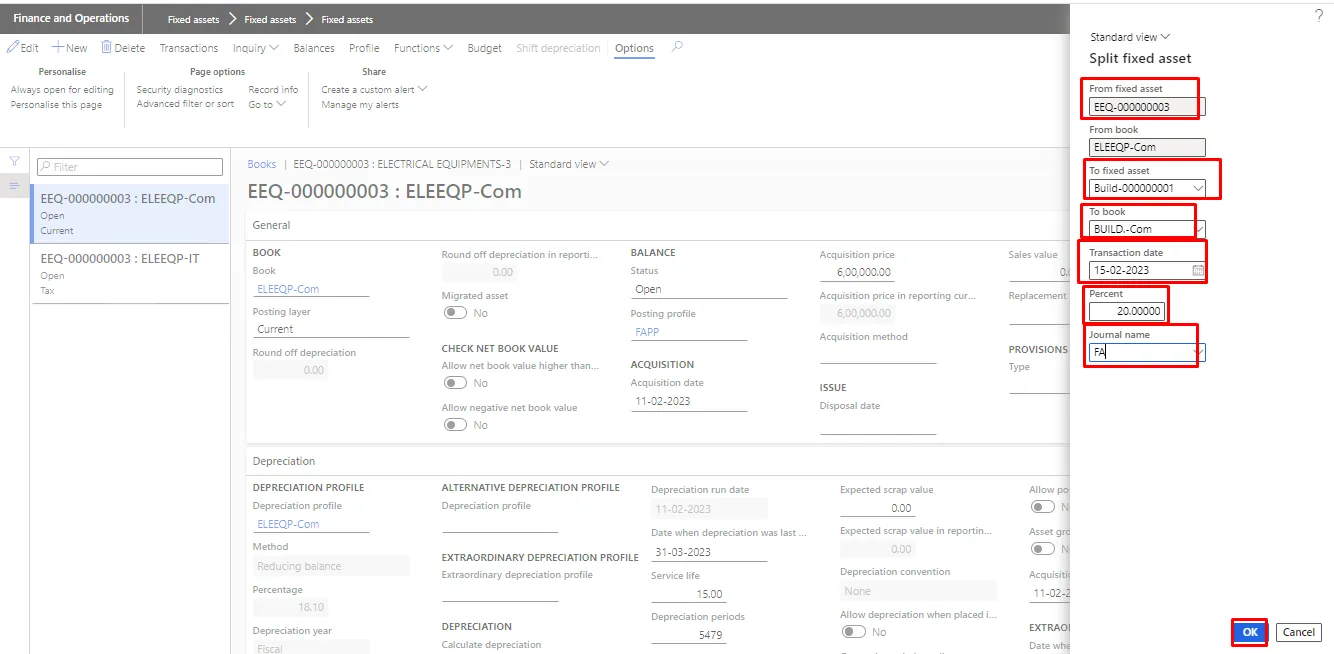Click OK in Split fixed asset pane
Screen dimensions: 1334x654
point(1250,632)
